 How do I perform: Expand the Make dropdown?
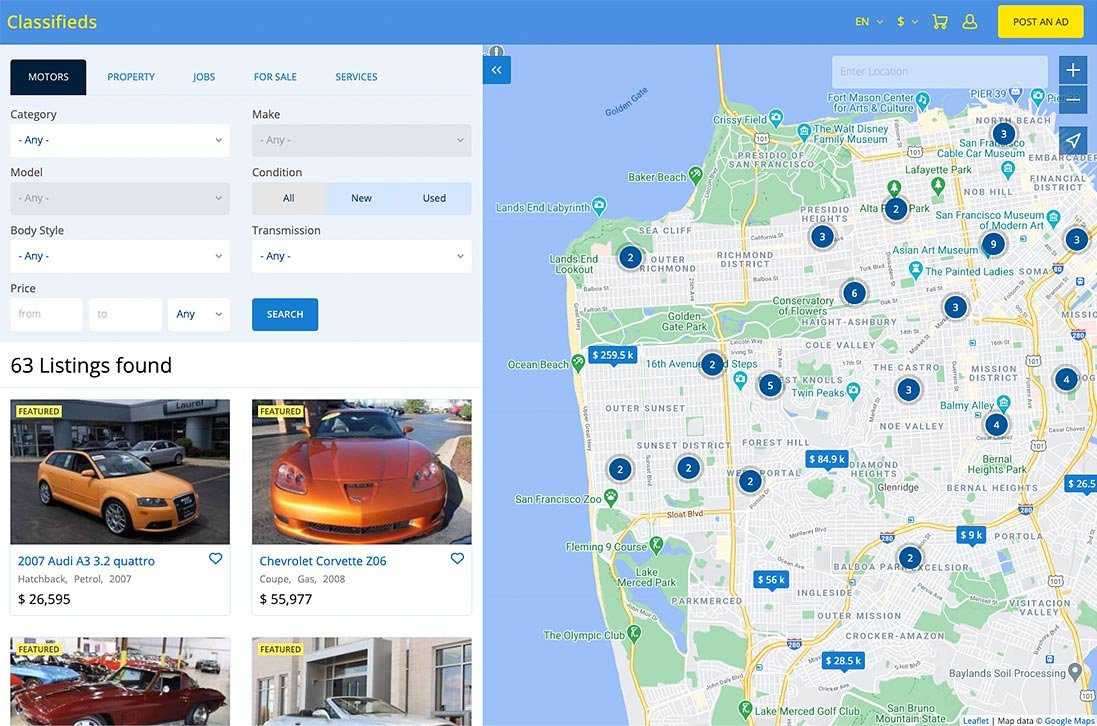tap(362, 141)
